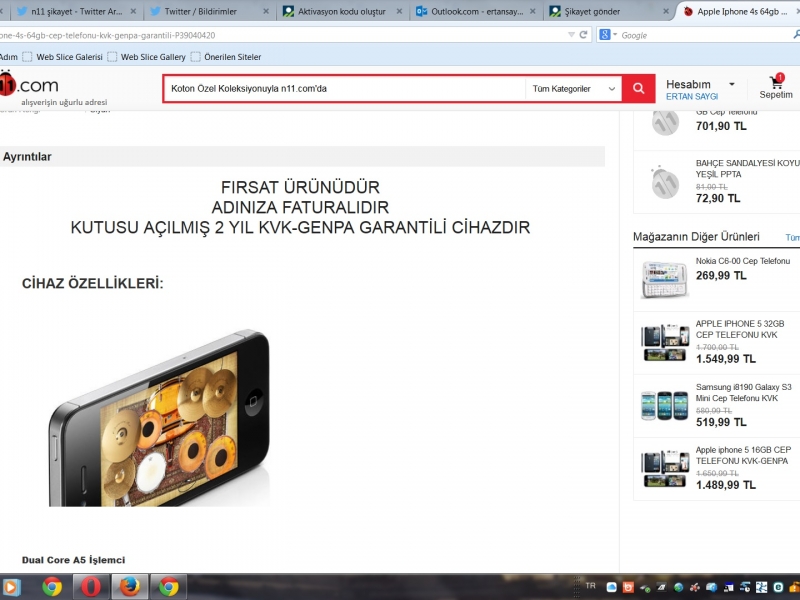Image resolution: width=800 pixels, height=600 pixels.
Task: Open the 'Web Slice Galerisi' bookmark
Action: [x=69, y=57]
